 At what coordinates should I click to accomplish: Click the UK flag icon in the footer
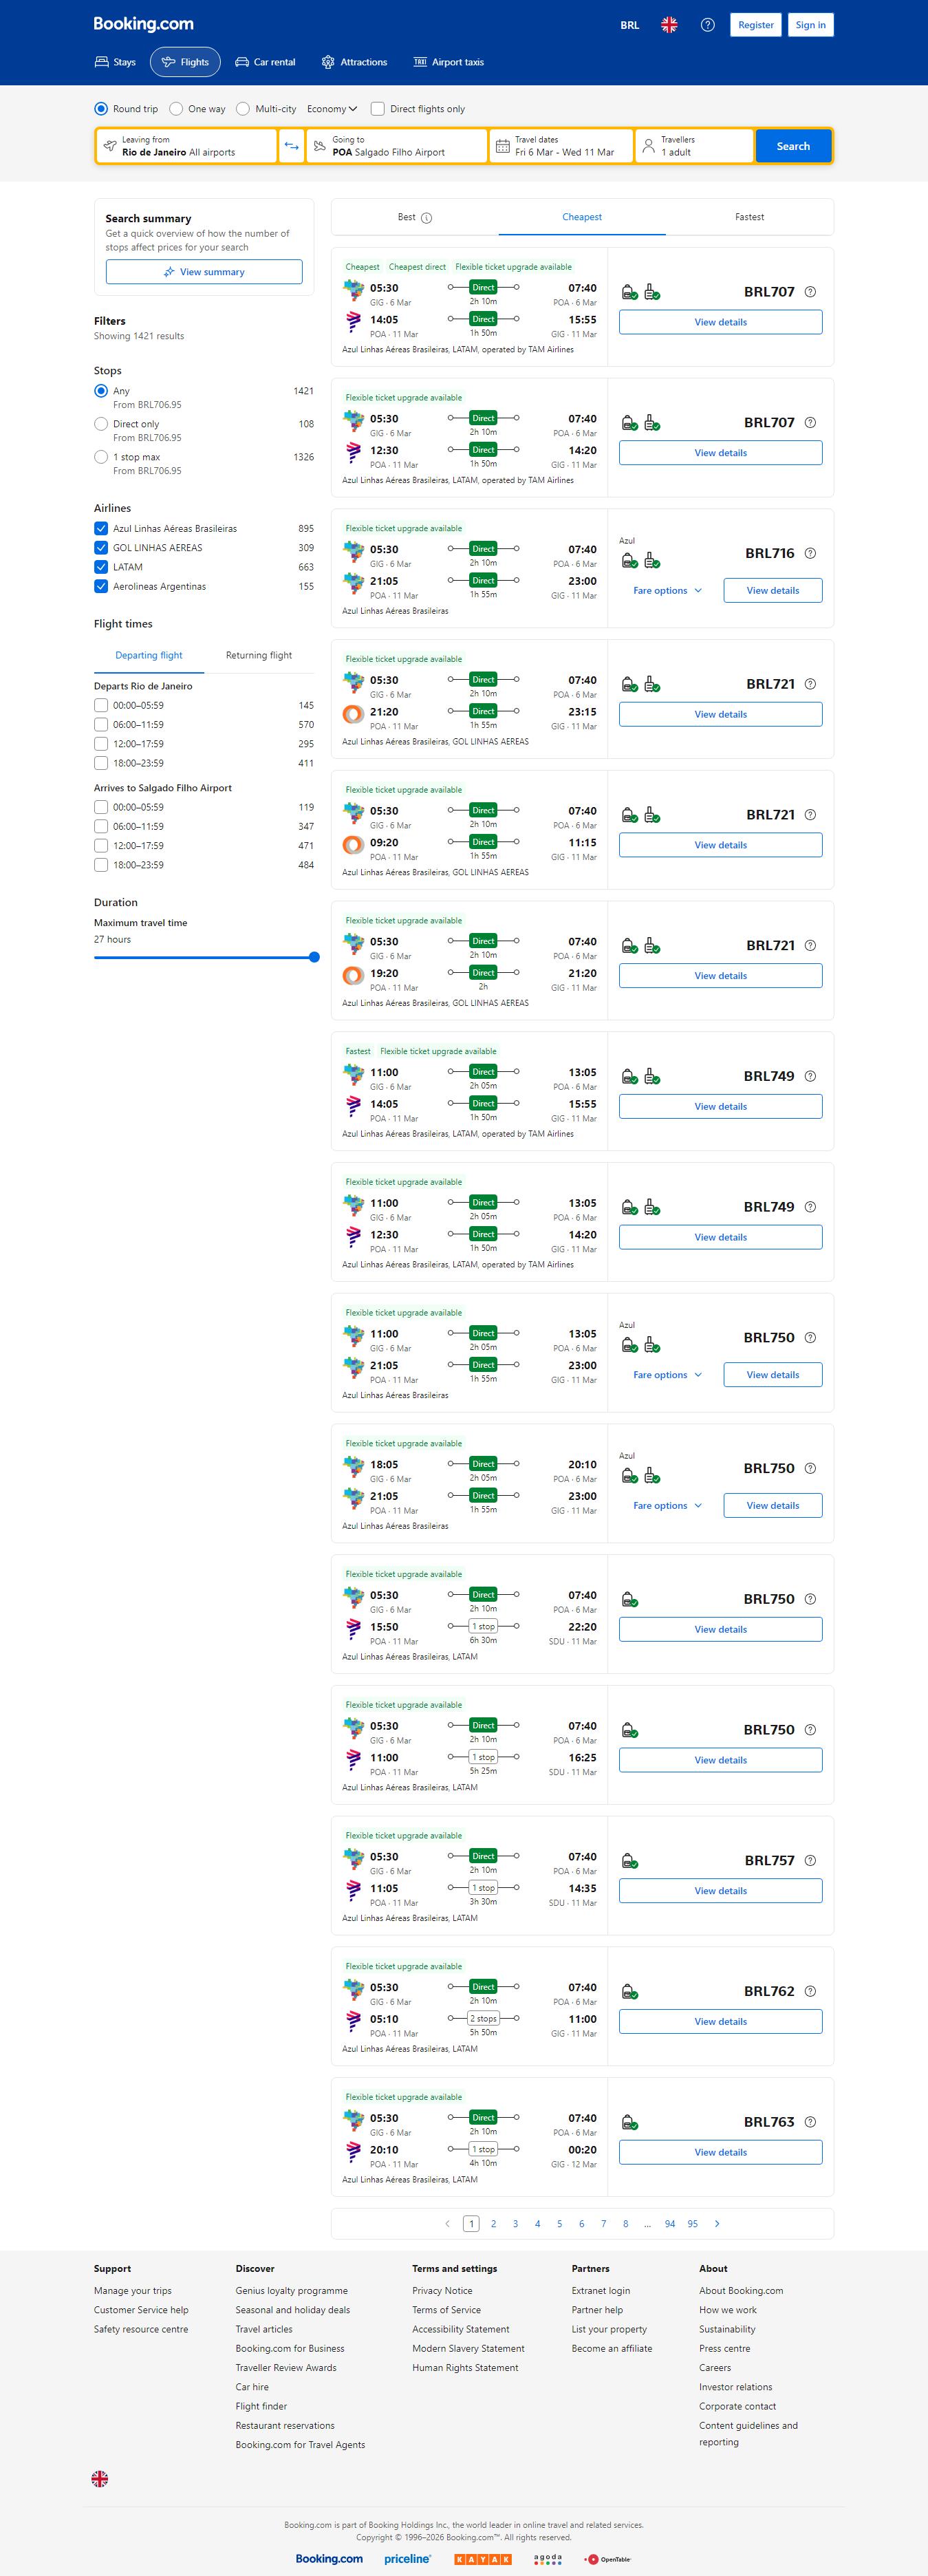point(100,2478)
